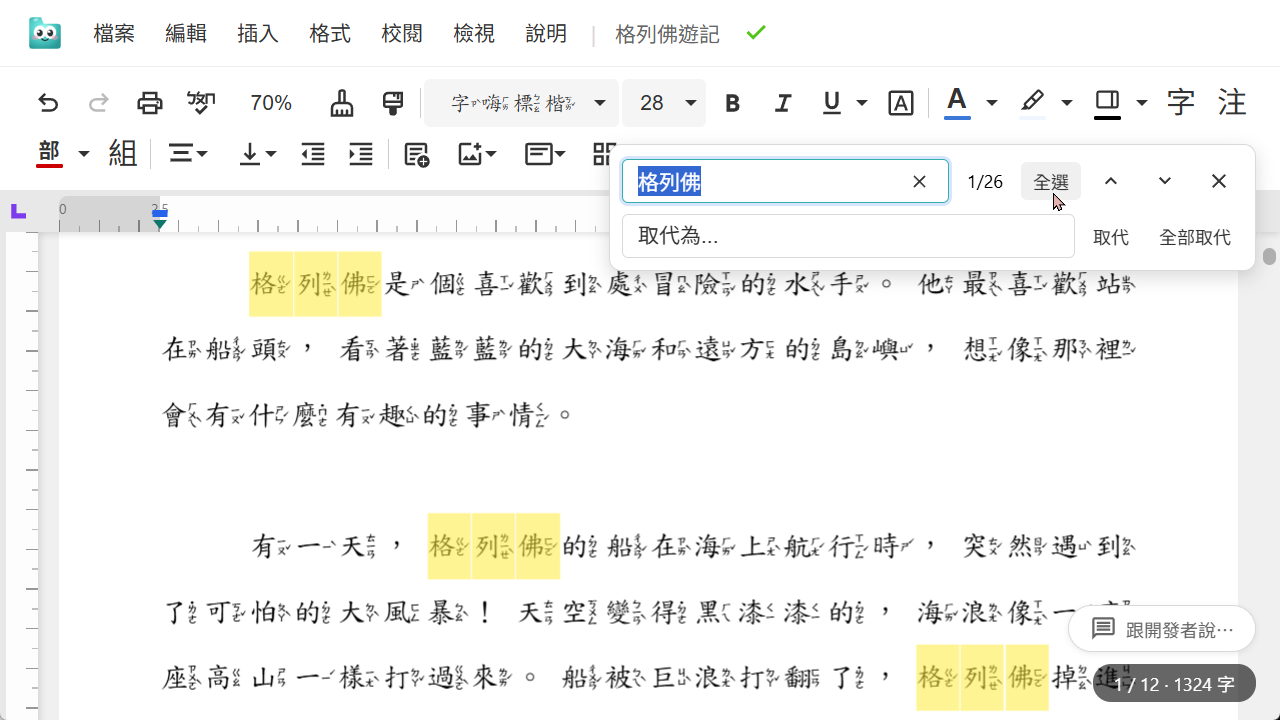Open the 檢視 menu
Viewport: 1280px width, 720px height.
[474, 34]
